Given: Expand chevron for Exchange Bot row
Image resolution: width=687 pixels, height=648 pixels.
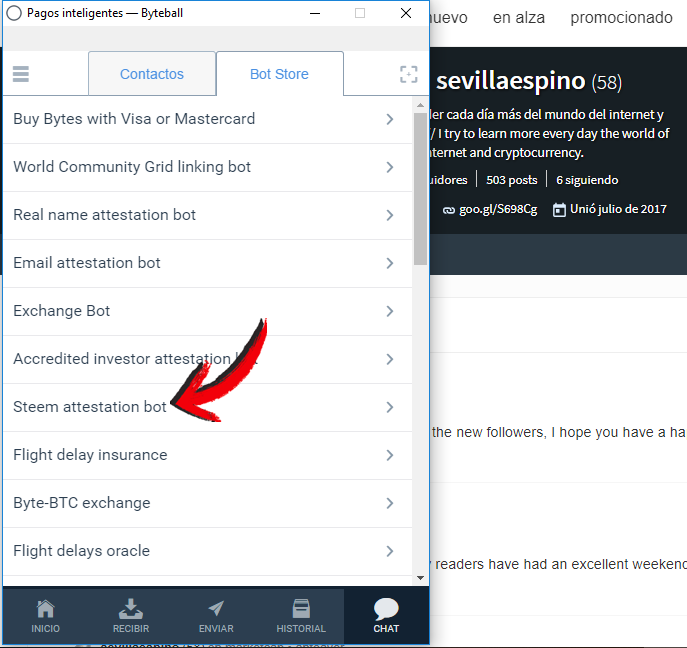Looking at the screenshot, I should pyautogui.click(x=390, y=311).
